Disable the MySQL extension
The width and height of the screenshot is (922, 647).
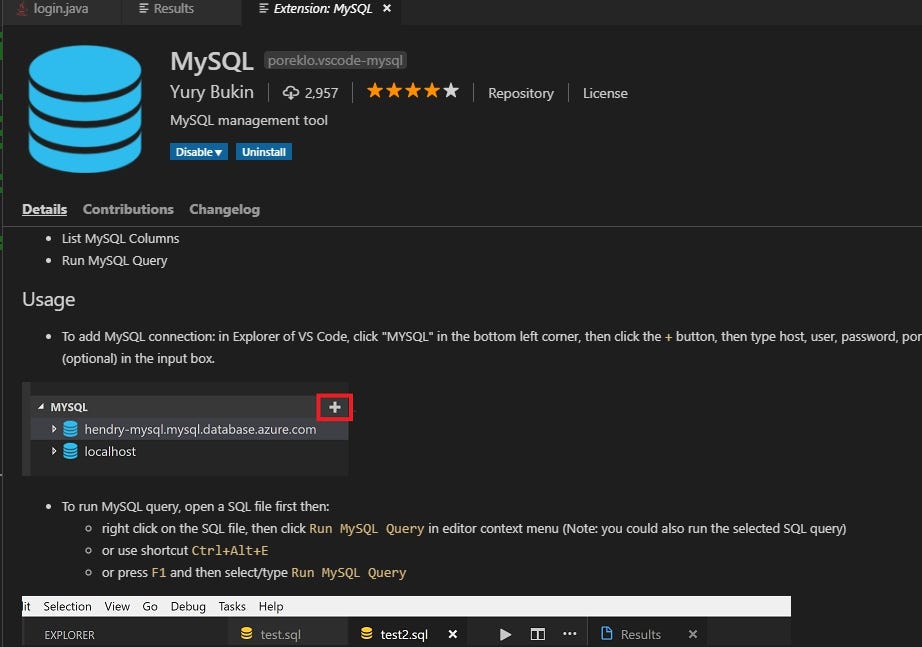[192, 151]
